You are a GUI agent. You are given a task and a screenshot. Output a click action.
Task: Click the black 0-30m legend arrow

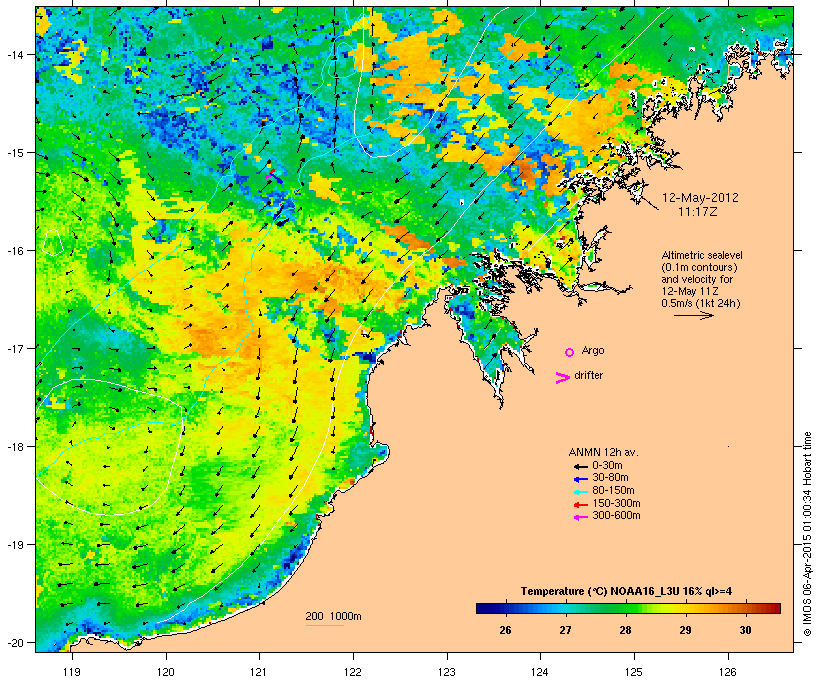pyautogui.click(x=581, y=467)
